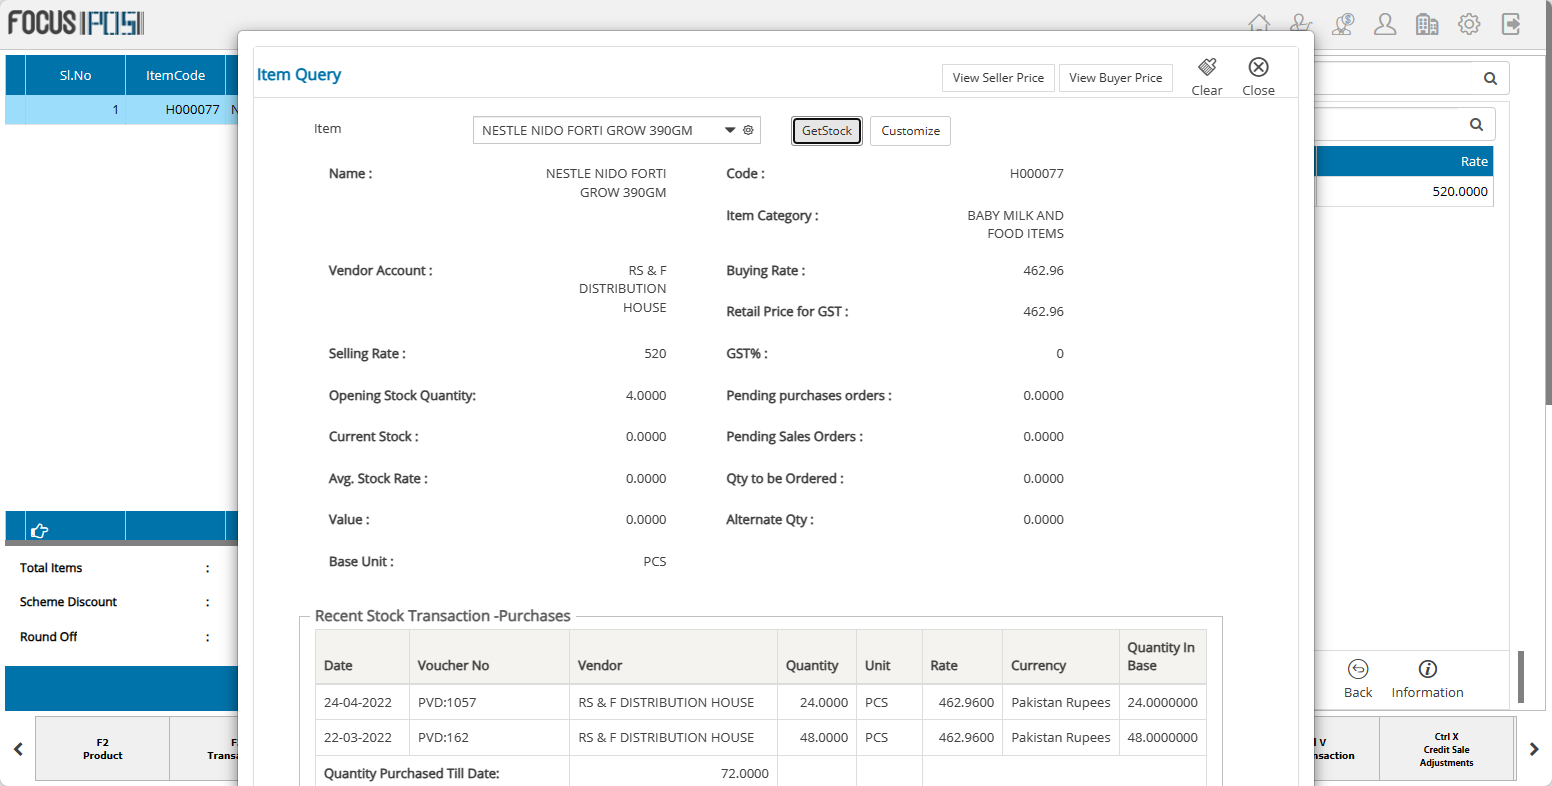Click the small gear beside Item dropdown

(x=748, y=130)
